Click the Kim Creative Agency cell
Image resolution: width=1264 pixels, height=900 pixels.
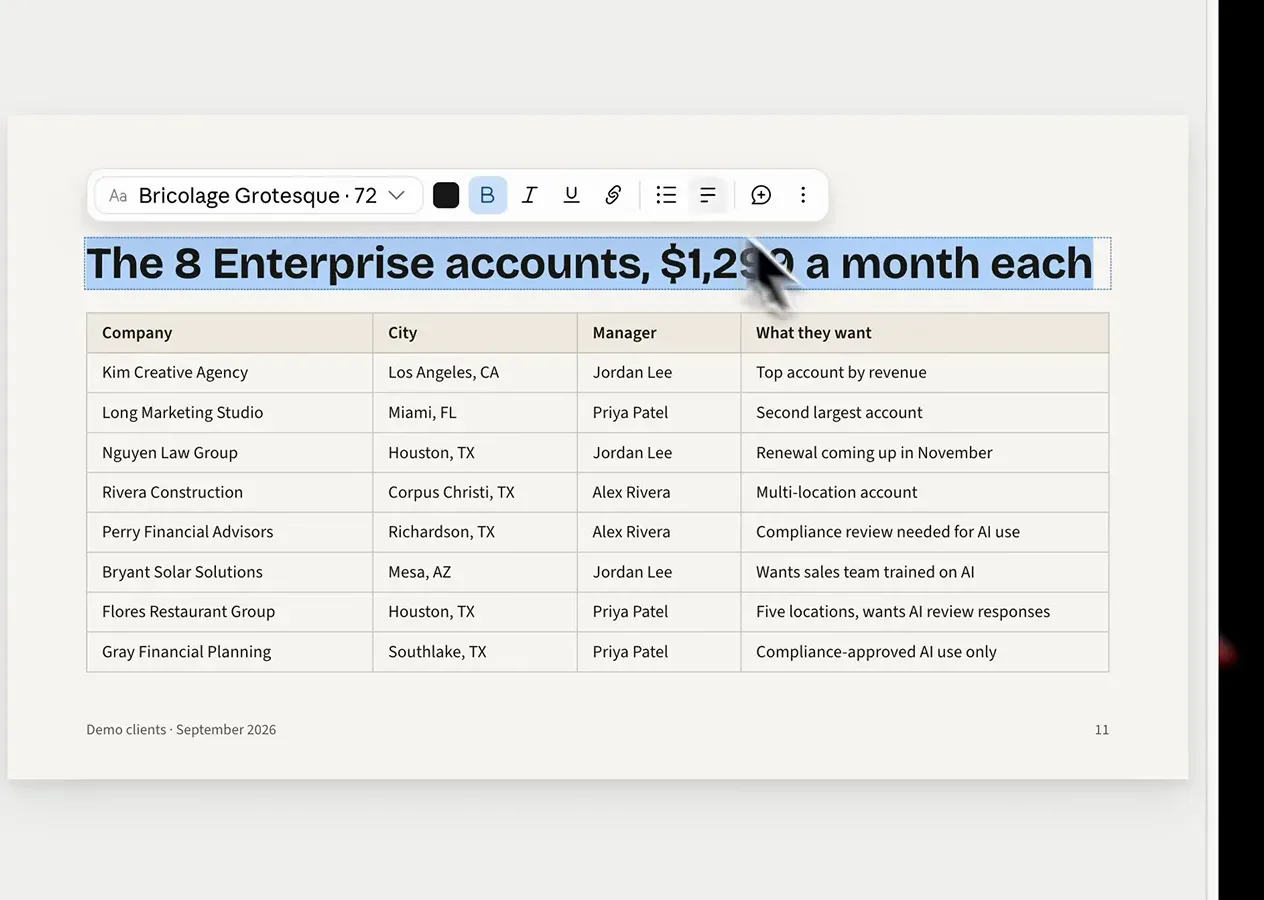[x=230, y=373]
